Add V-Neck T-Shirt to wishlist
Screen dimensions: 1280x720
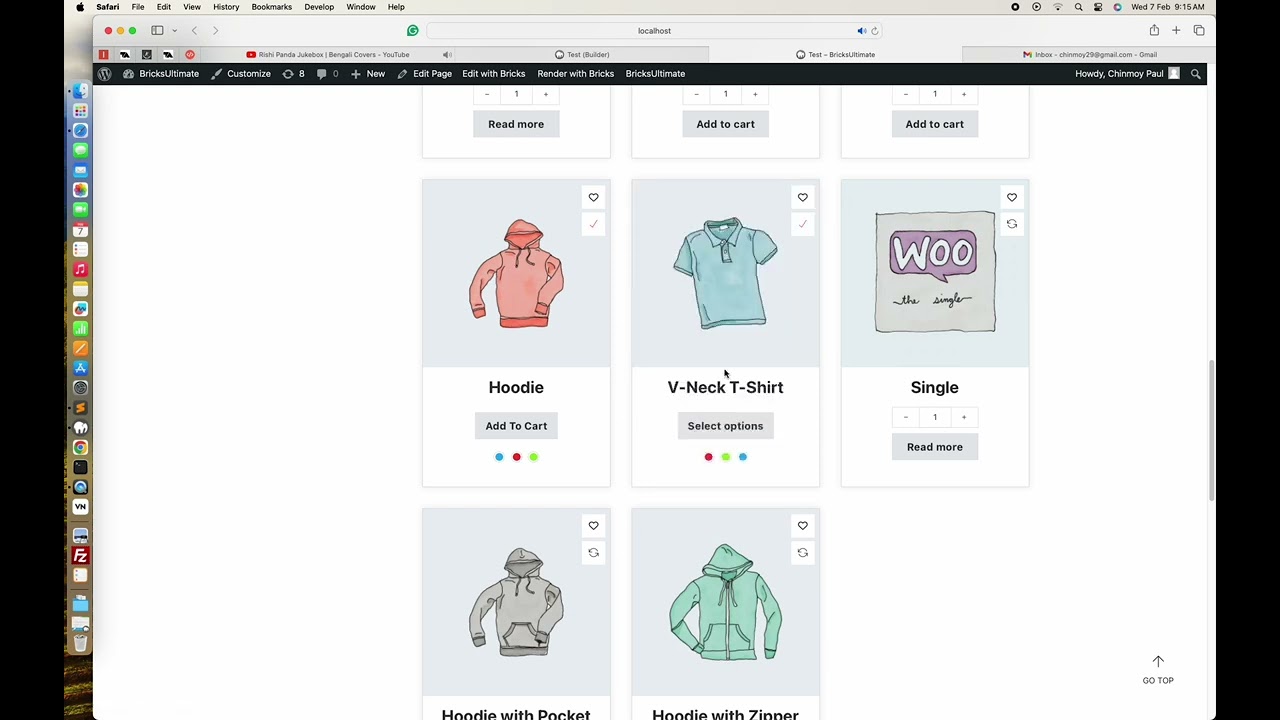pos(802,197)
